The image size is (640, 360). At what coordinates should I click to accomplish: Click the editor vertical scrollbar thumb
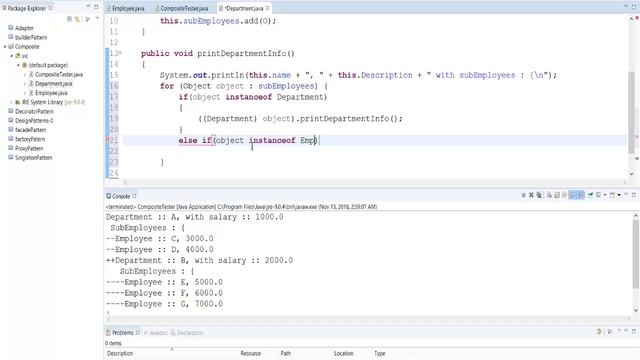click(631, 112)
